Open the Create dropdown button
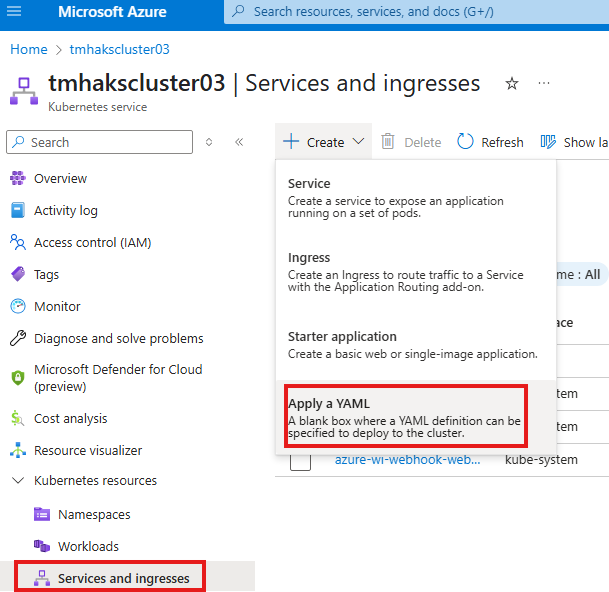 (x=324, y=142)
